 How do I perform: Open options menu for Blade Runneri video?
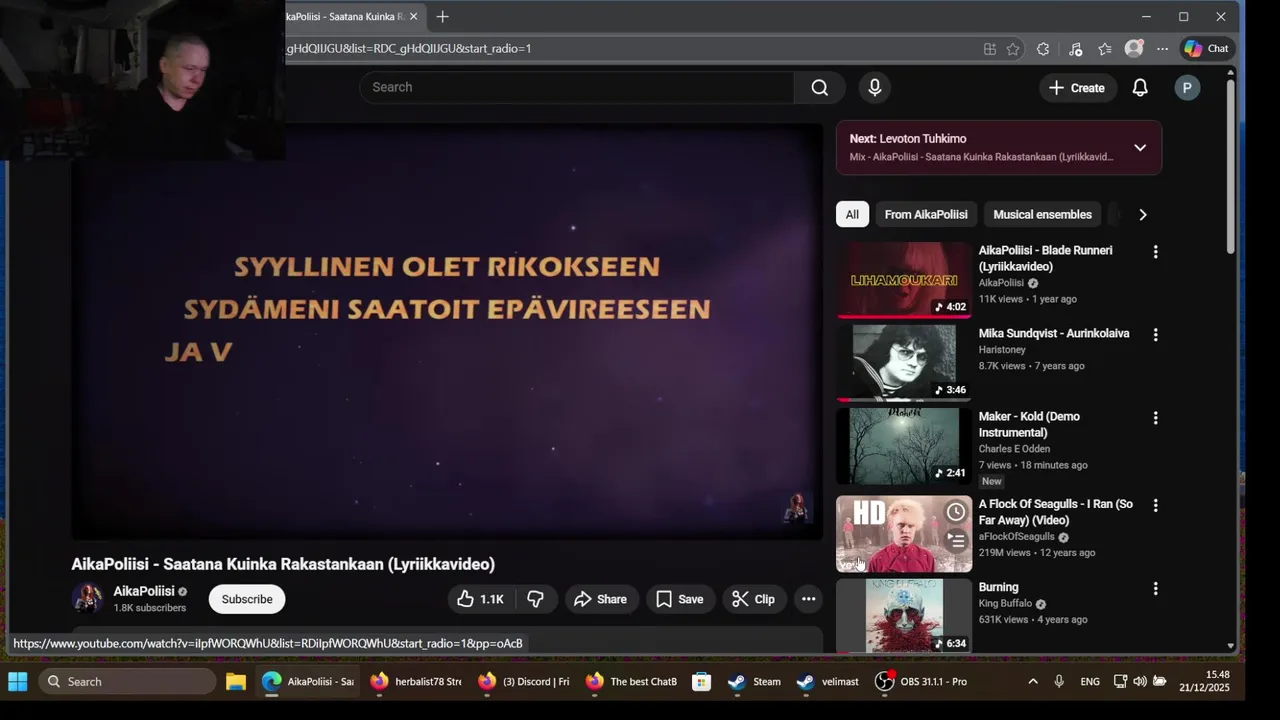click(x=1155, y=252)
